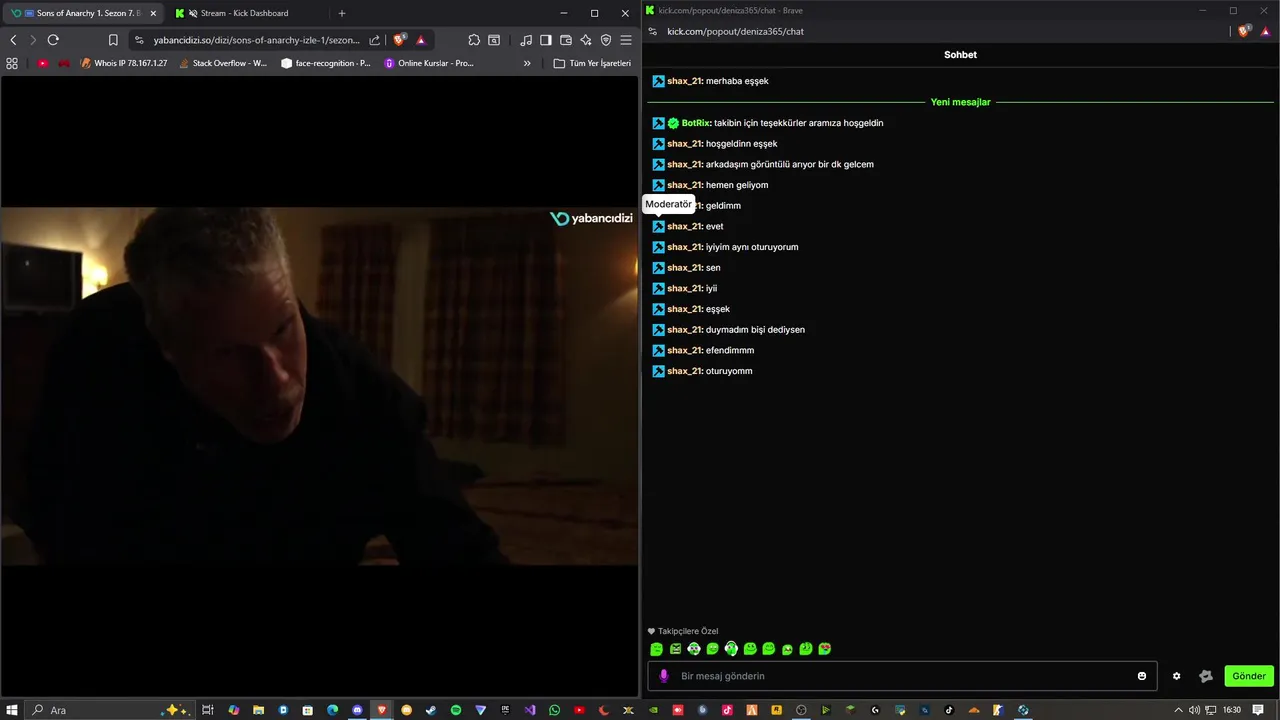This screenshot has width=1280, height=720.
Task: Open the YouTube bookmark icon
Action: coord(43,63)
